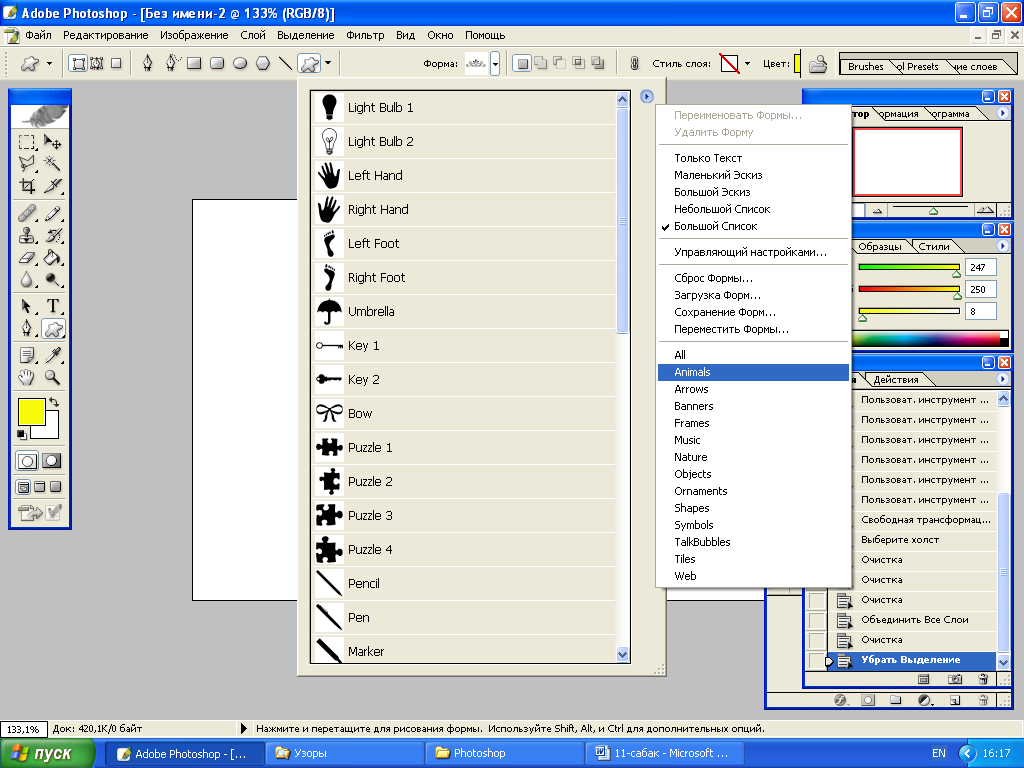This screenshot has width=1024, height=768.
Task: Click the shape list scrollbar down arrow
Action: [x=622, y=654]
